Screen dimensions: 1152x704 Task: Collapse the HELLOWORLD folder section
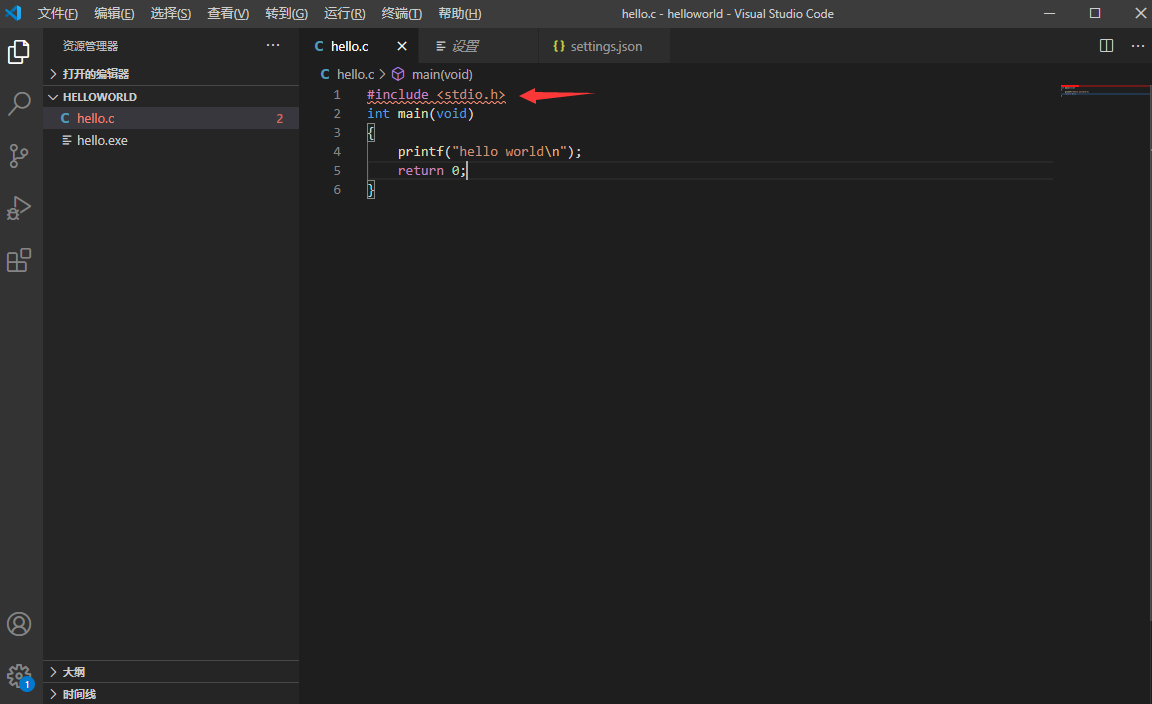[x=170, y=97]
